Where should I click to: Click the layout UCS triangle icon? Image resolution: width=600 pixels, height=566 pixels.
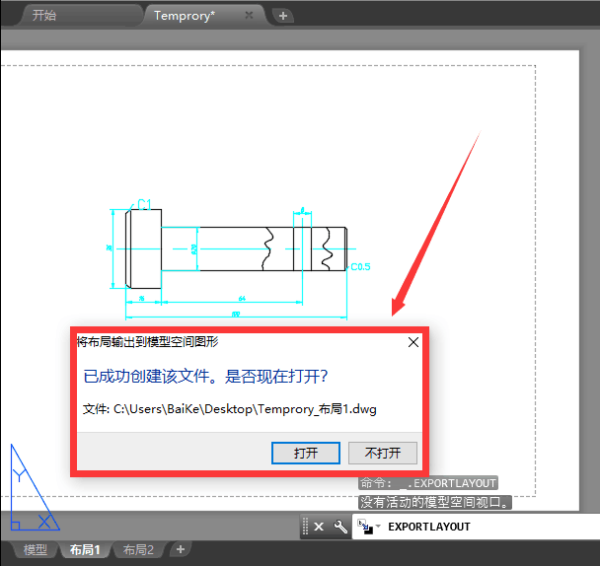[34, 488]
